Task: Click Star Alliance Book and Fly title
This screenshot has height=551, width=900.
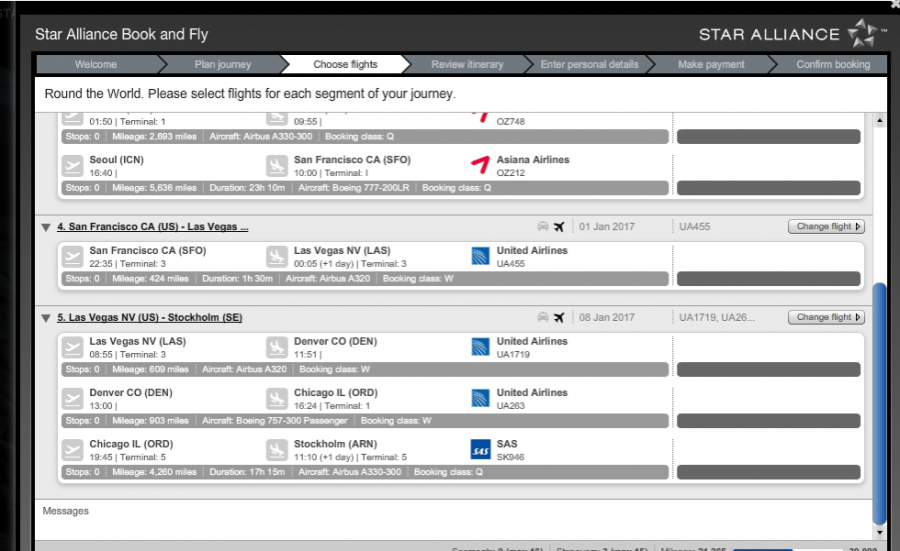Action: coord(122,34)
